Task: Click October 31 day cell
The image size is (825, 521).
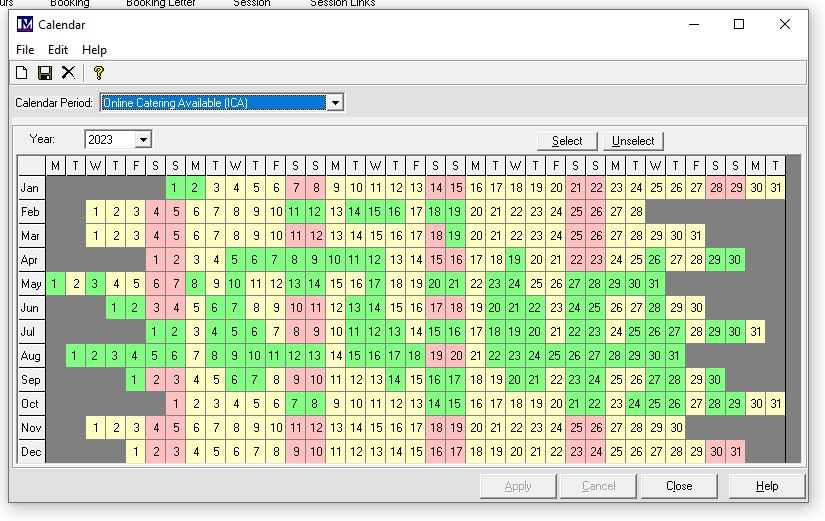Action: pos(775,404)
